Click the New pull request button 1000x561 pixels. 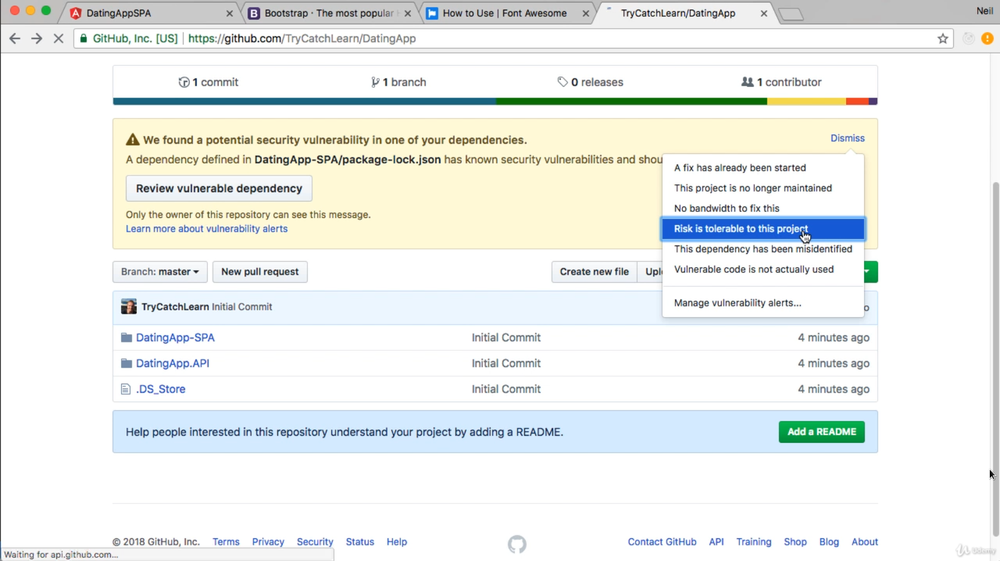point(260,272)
